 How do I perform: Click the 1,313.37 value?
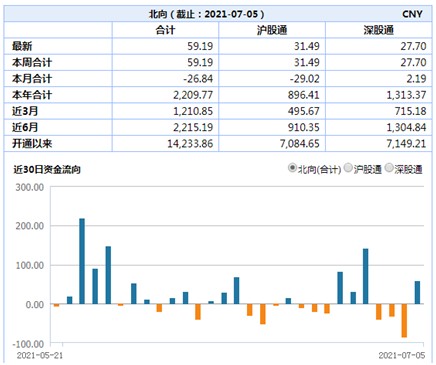(406, 95)
